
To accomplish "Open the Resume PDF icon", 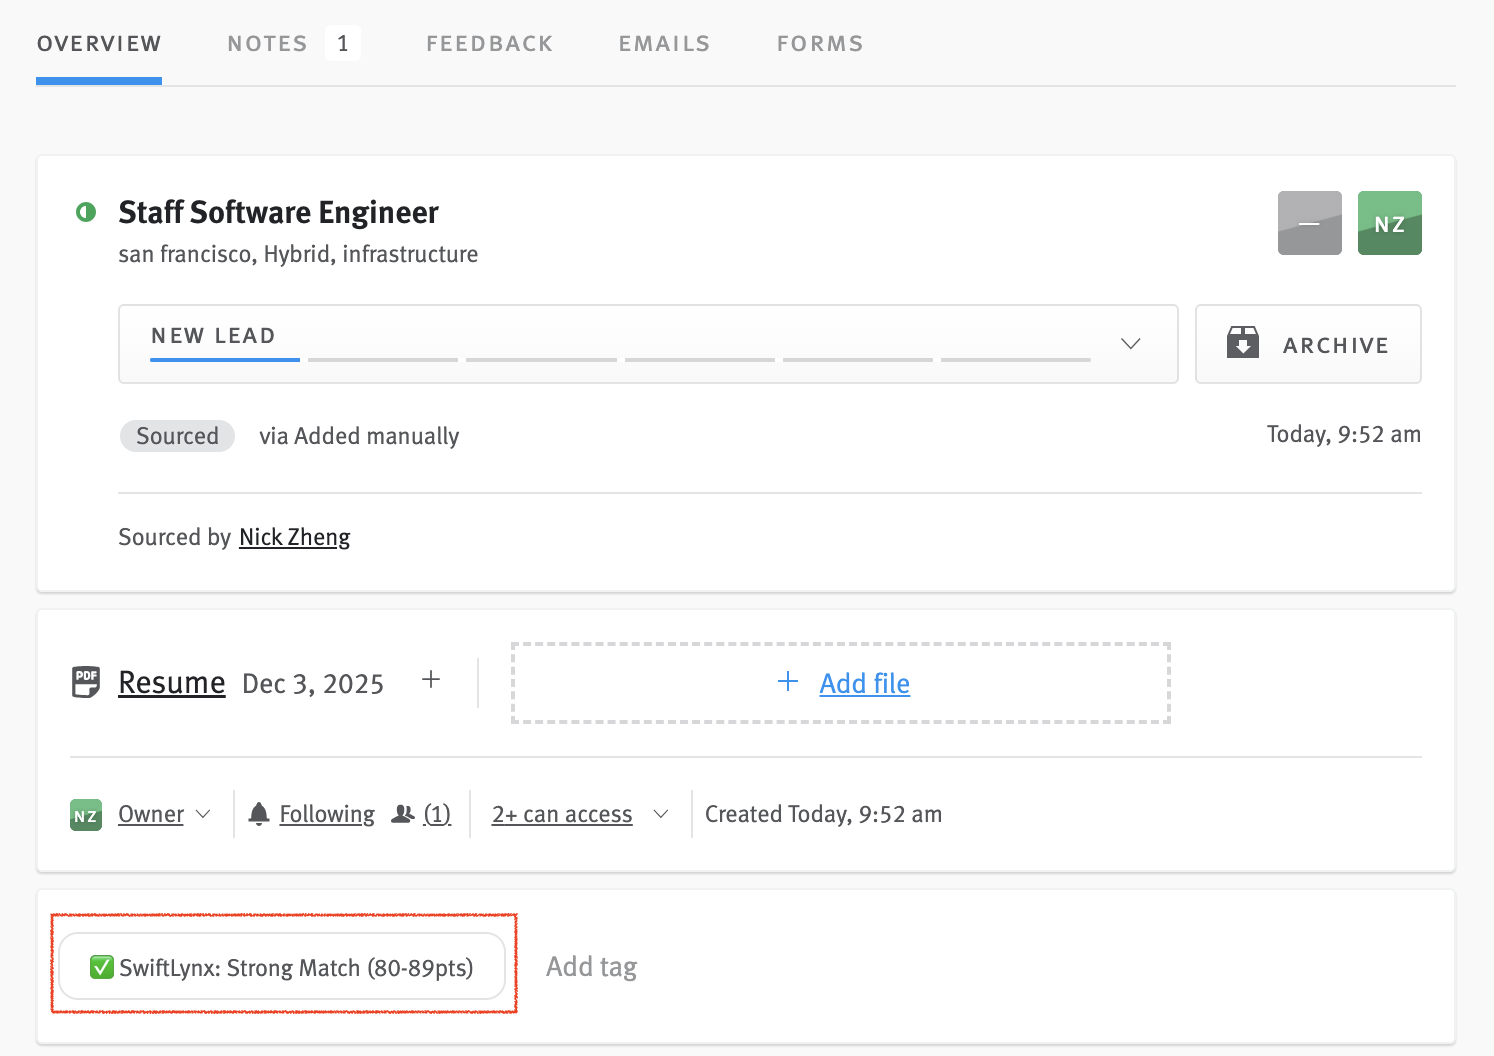I will tap(86, 682).
